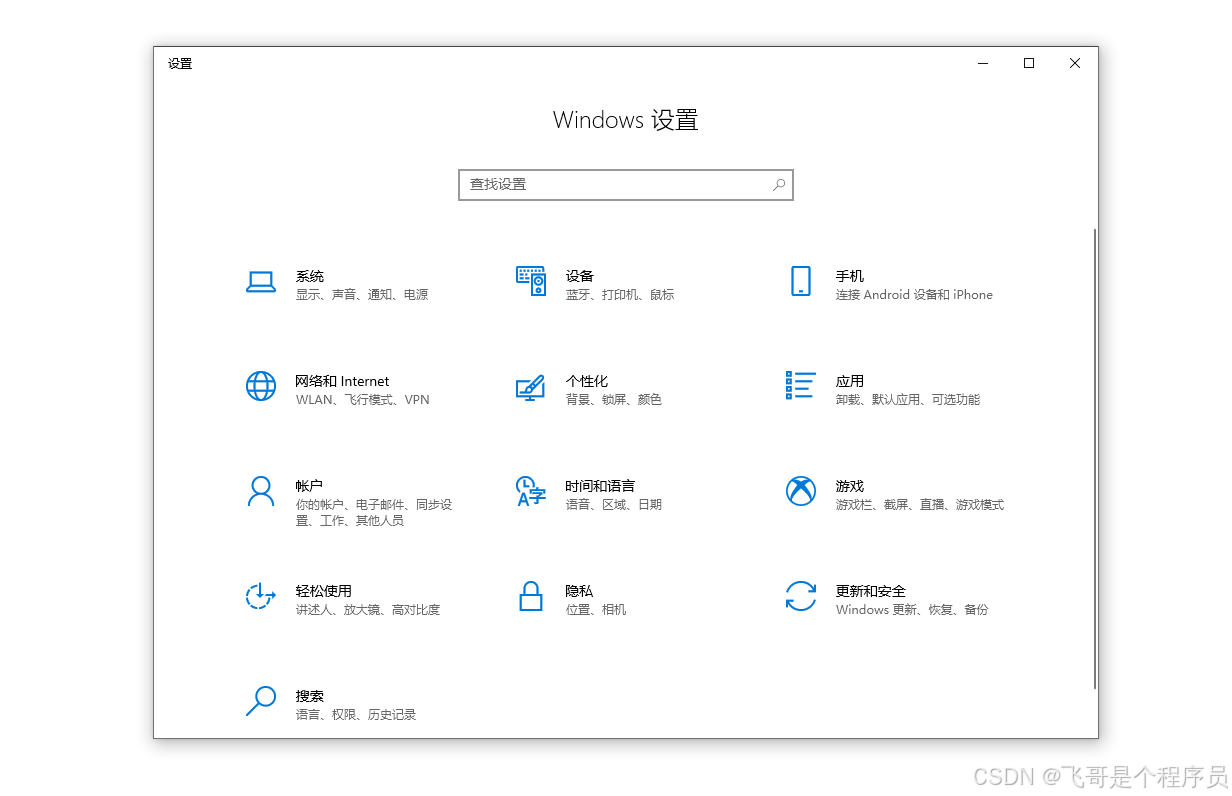The width and height of the screenshot is (1232, 796).
Task: Click the text 位置、相机
Action: [596, 610]
